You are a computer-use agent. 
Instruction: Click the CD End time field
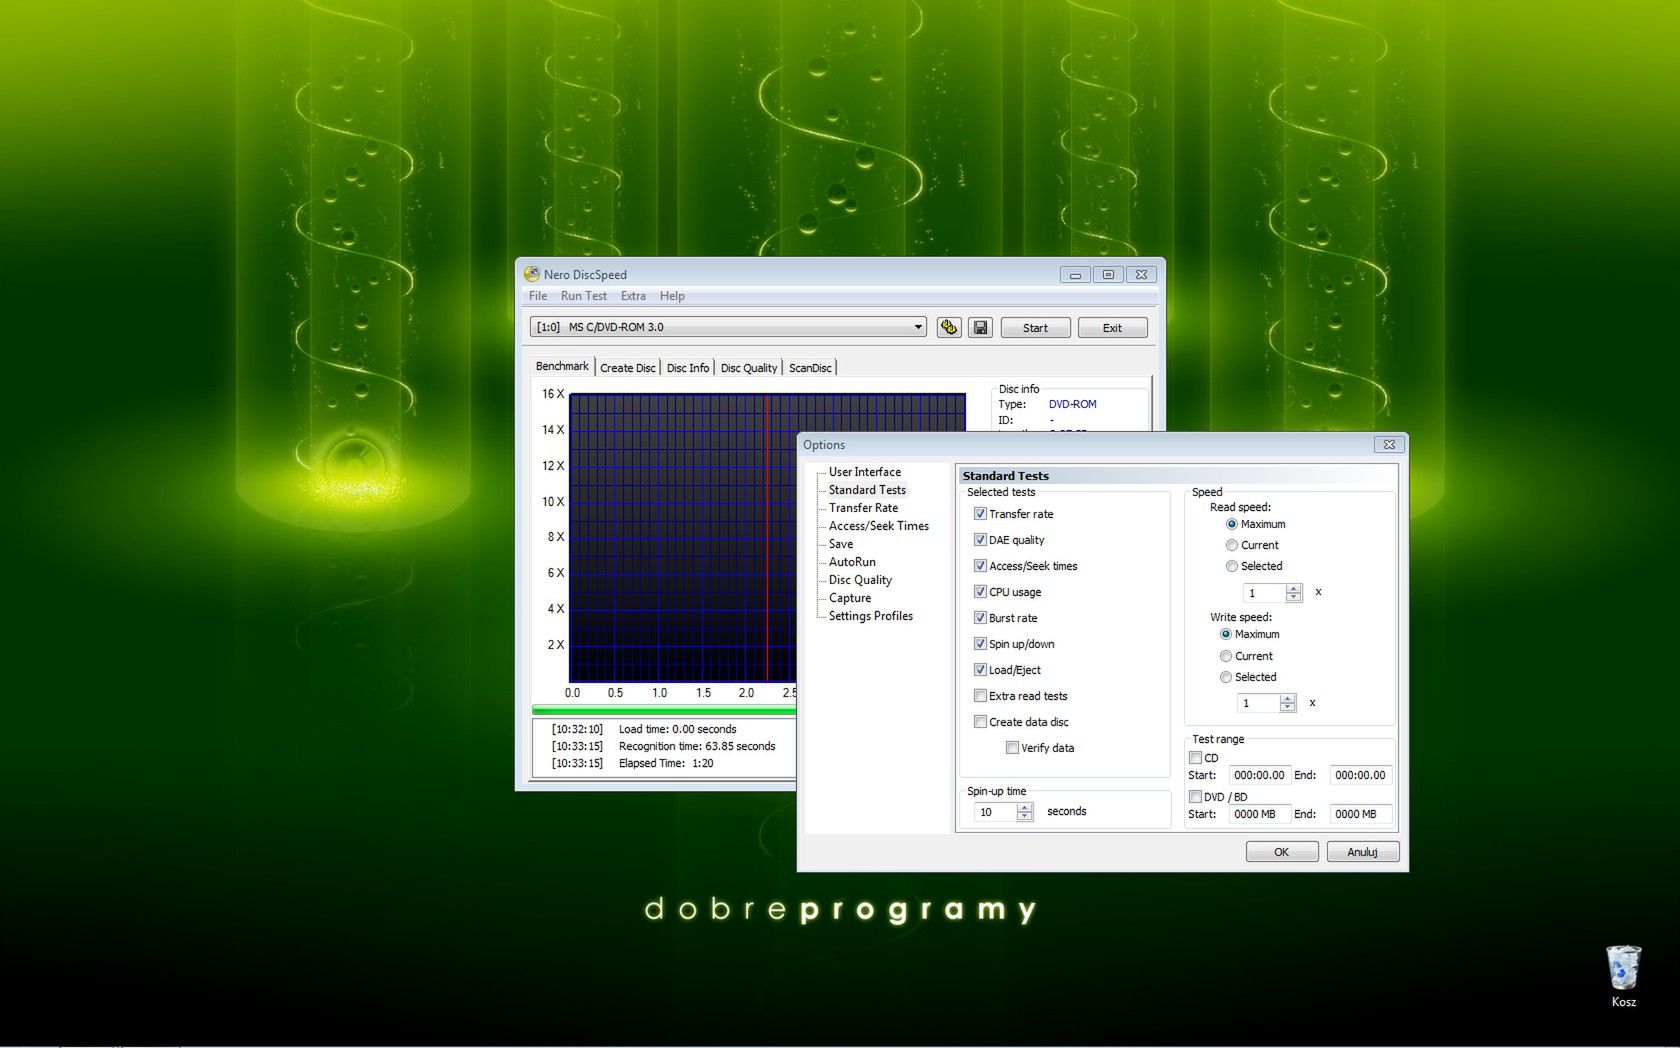click(x=1360, y=775)
